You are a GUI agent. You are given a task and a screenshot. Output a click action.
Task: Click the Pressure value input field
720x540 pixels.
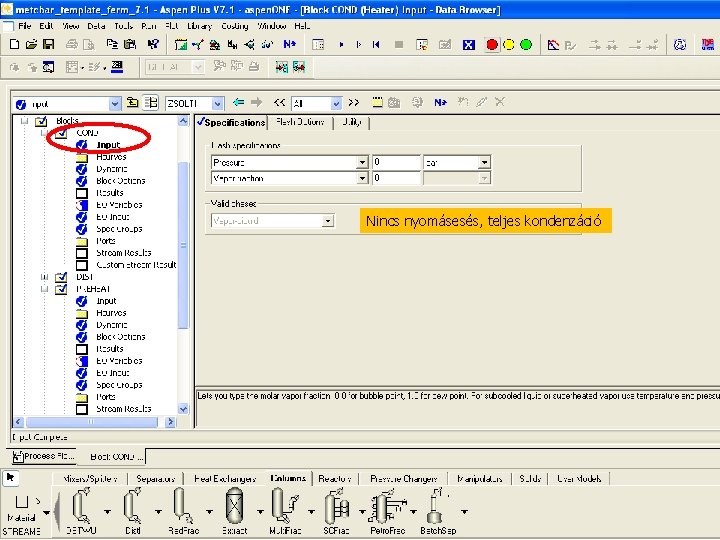pos(395,162)
